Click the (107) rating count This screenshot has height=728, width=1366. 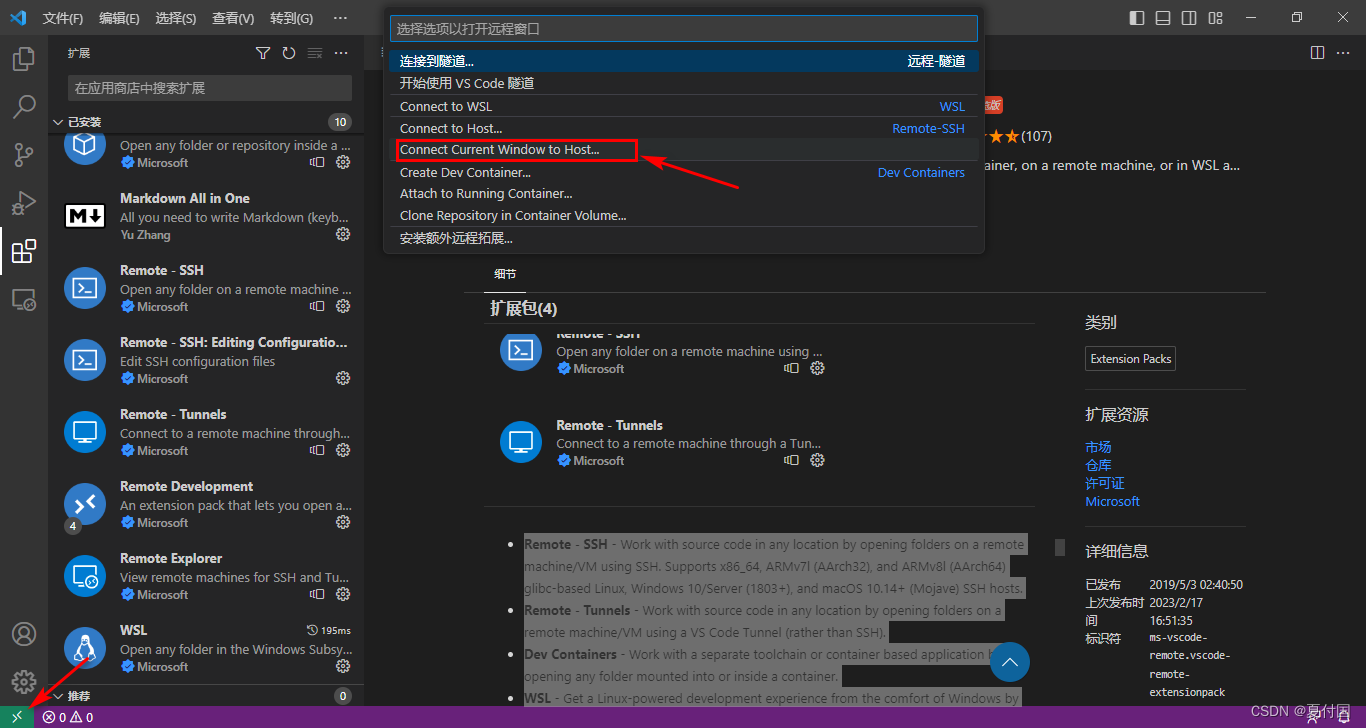pos(1036,136)
